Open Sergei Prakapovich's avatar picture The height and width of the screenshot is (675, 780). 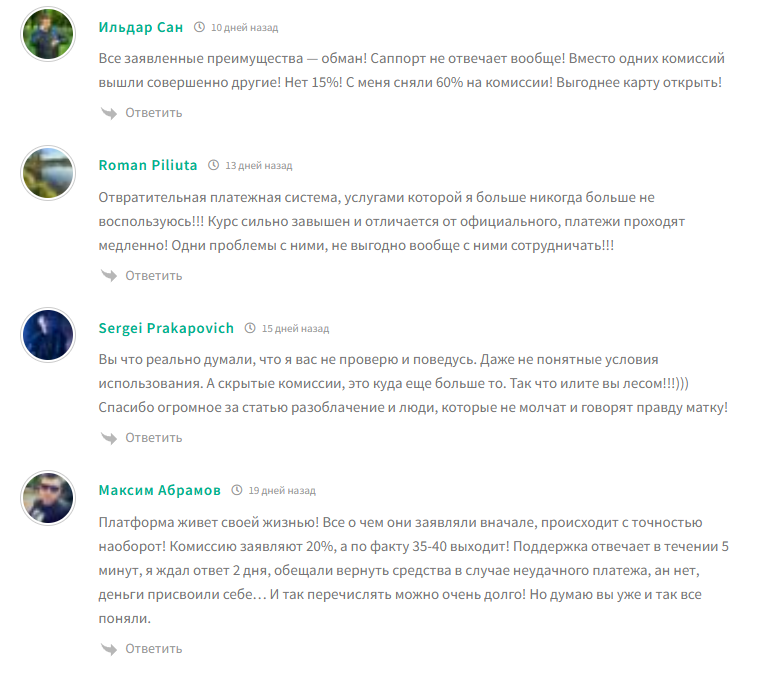(x=48, y=335)
